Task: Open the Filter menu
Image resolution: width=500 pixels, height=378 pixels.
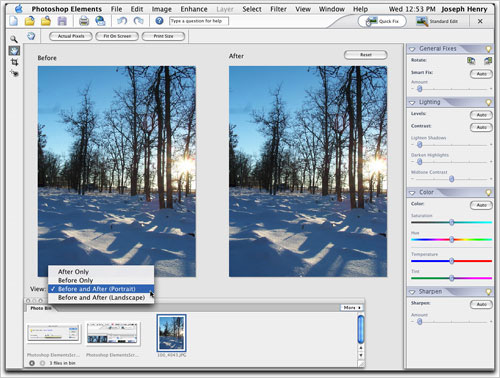Action: (278, 9)
